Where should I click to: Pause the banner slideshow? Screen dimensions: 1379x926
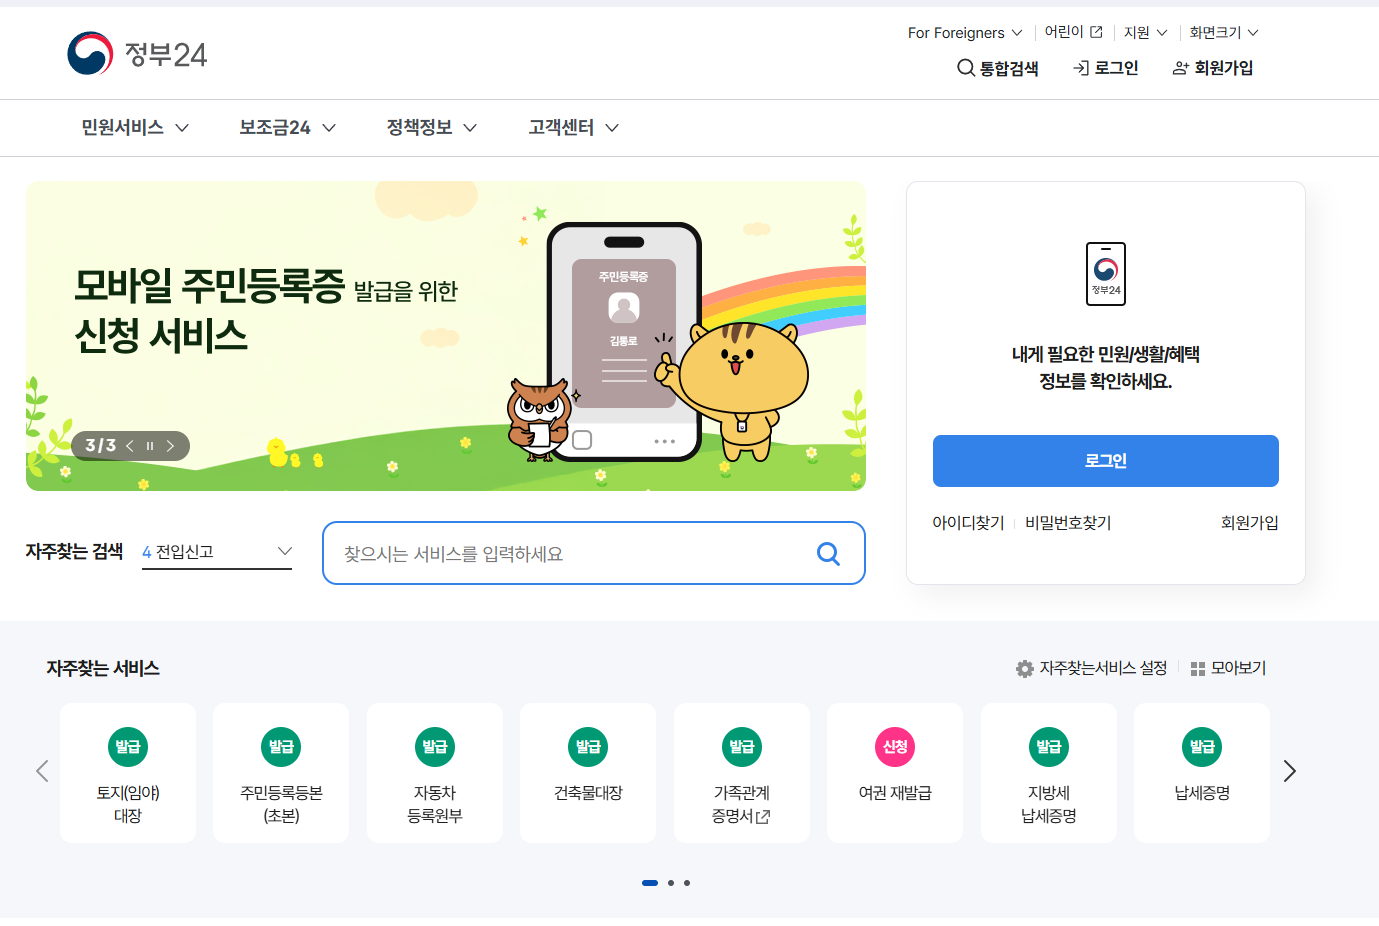coord(150,446)
